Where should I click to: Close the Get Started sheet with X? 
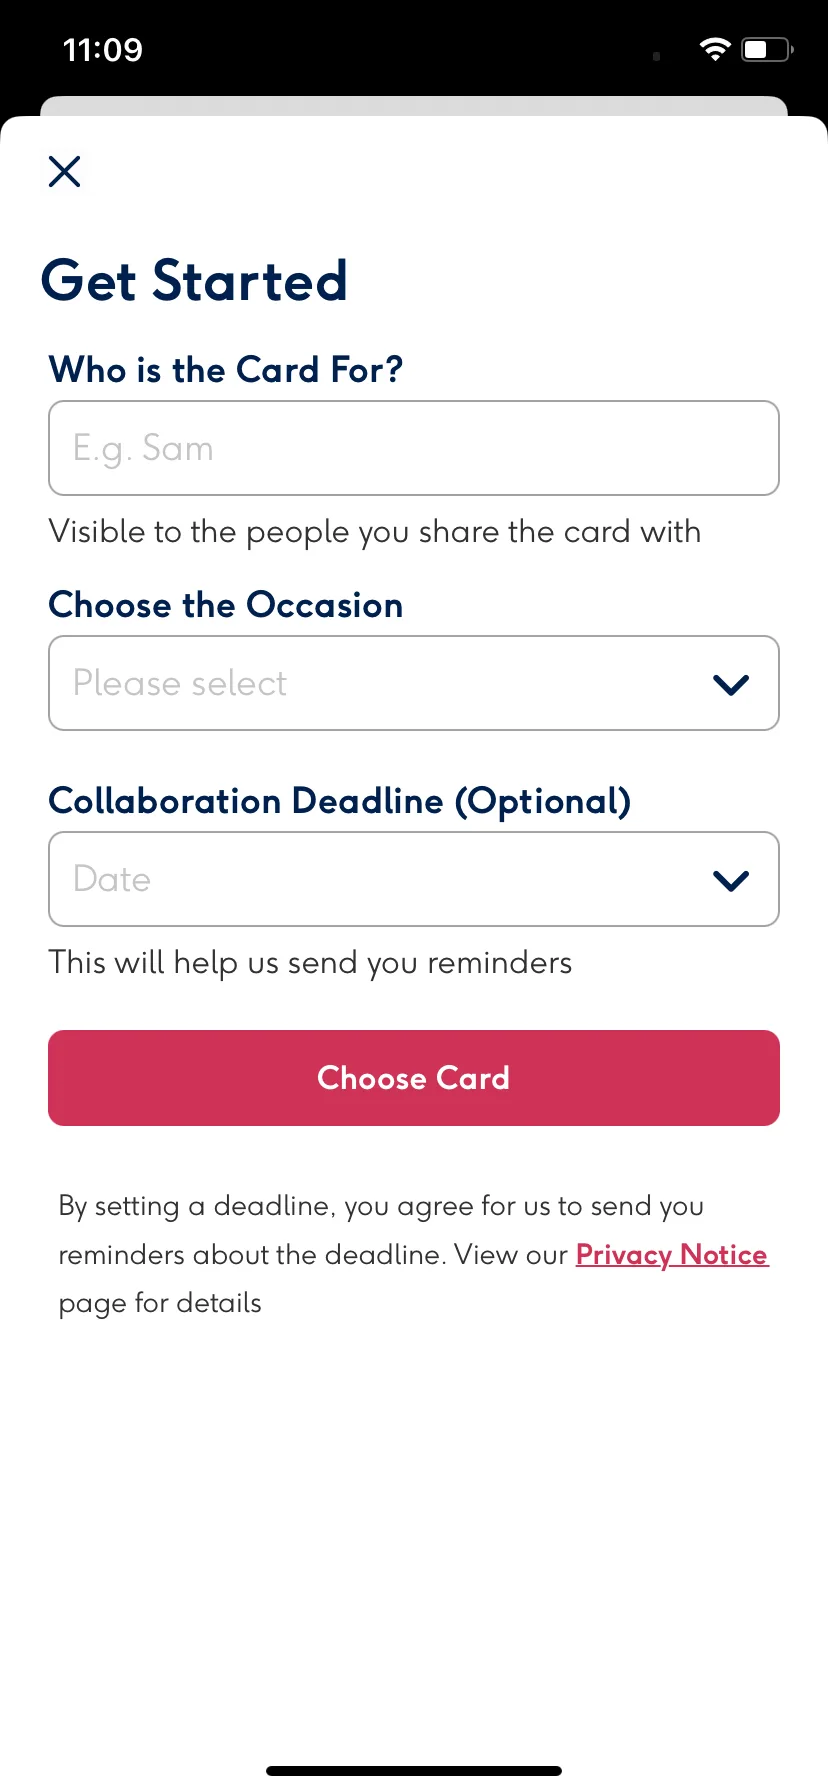click(x=65, y=172)
